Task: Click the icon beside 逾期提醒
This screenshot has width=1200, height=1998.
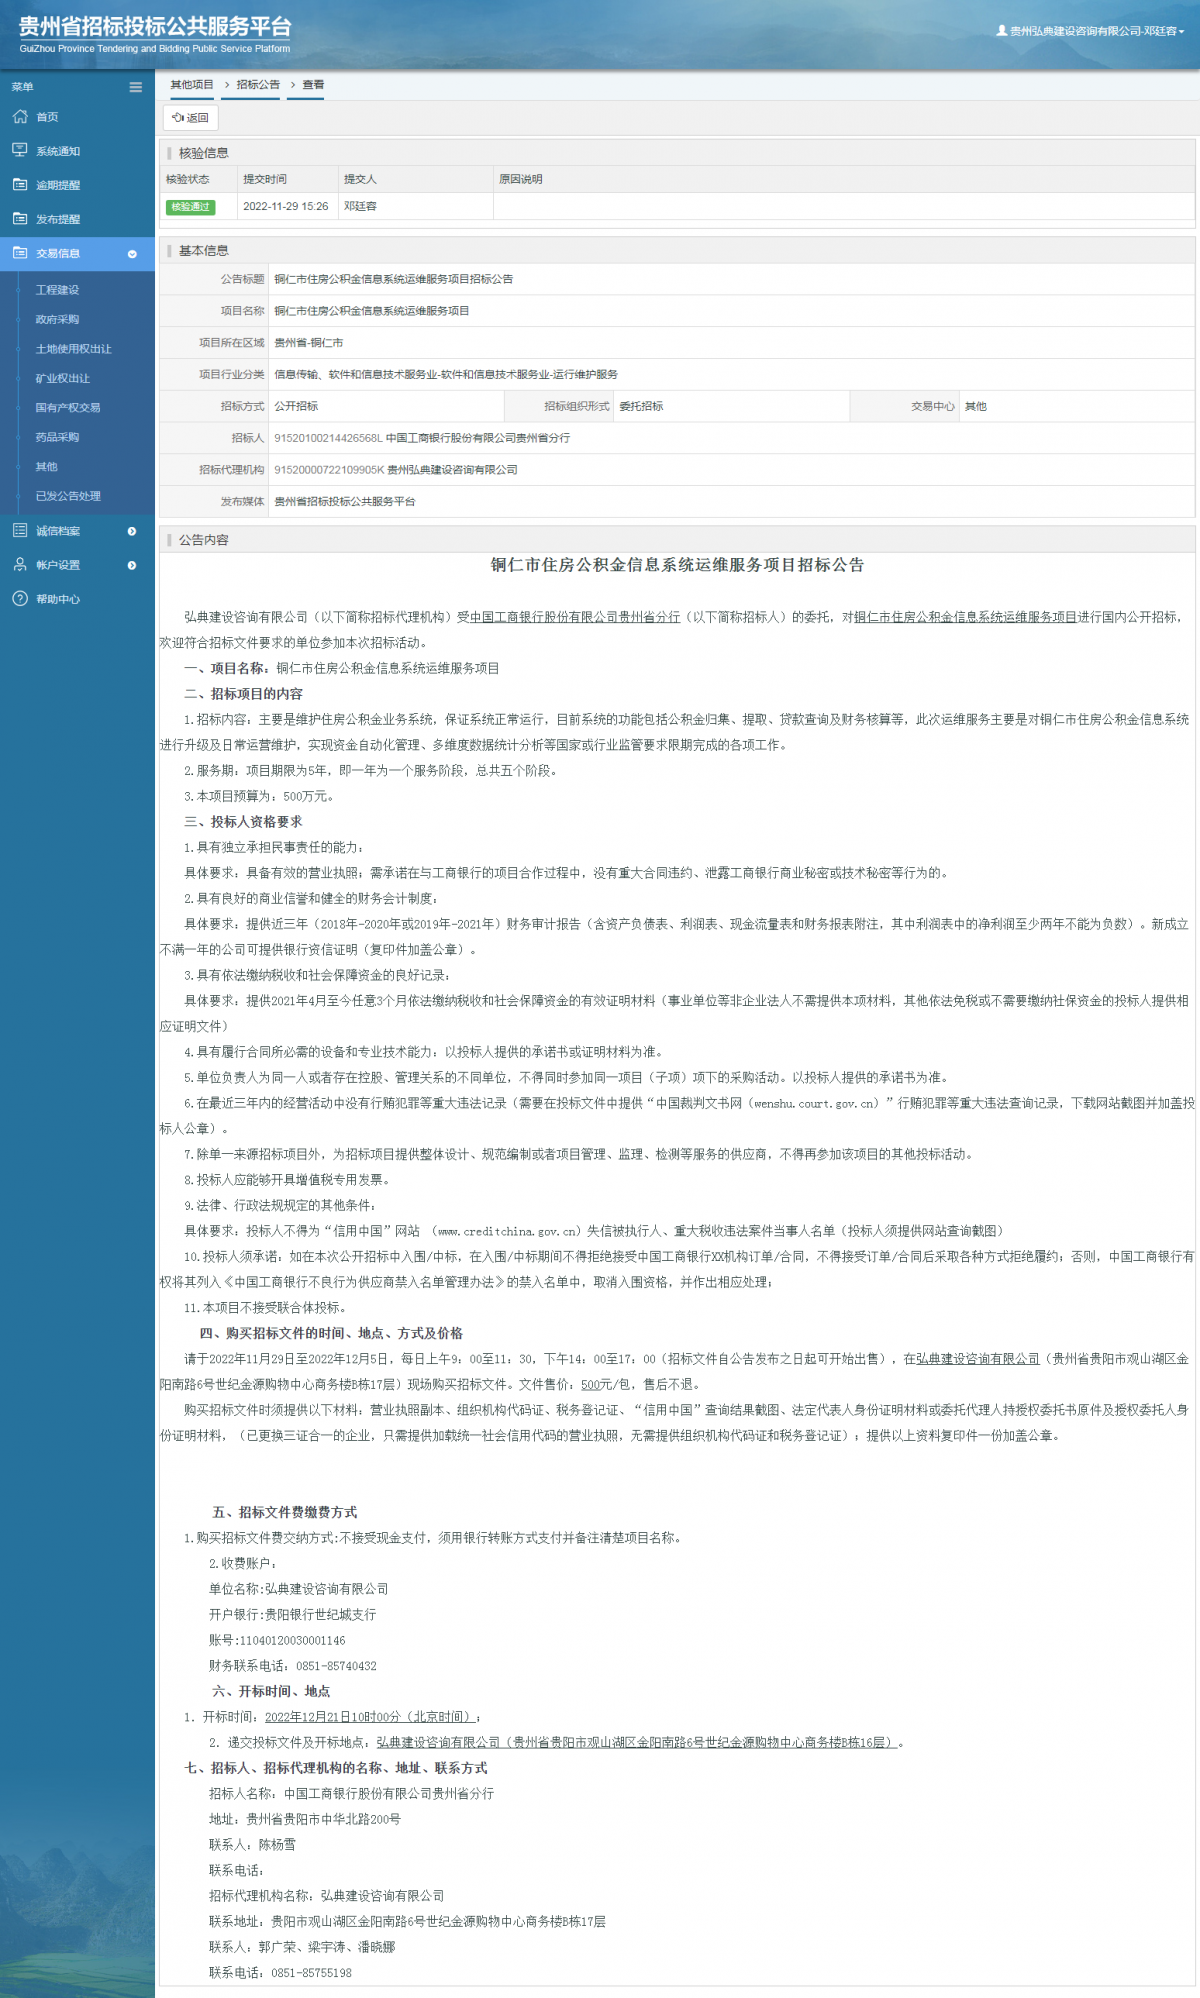Action: pos(20,185)
